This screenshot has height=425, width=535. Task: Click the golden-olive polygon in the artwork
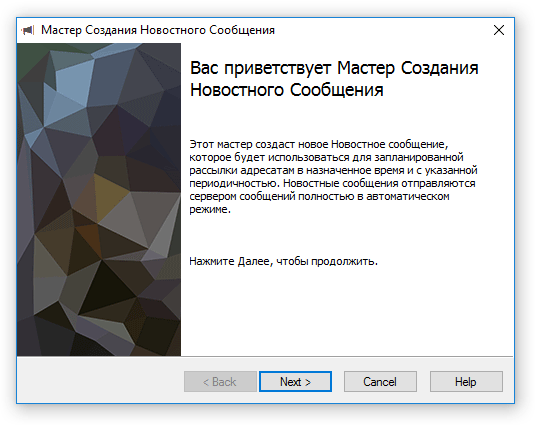[109, 193]
